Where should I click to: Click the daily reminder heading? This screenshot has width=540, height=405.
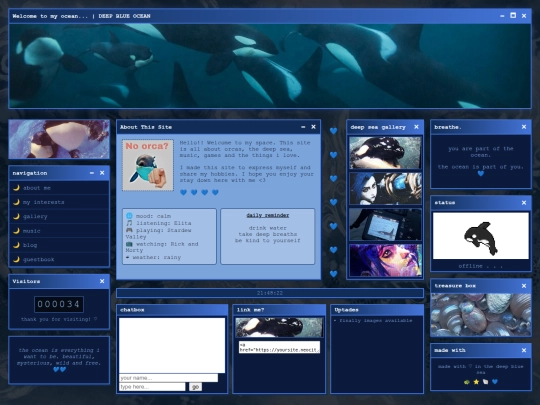(268, 215)
